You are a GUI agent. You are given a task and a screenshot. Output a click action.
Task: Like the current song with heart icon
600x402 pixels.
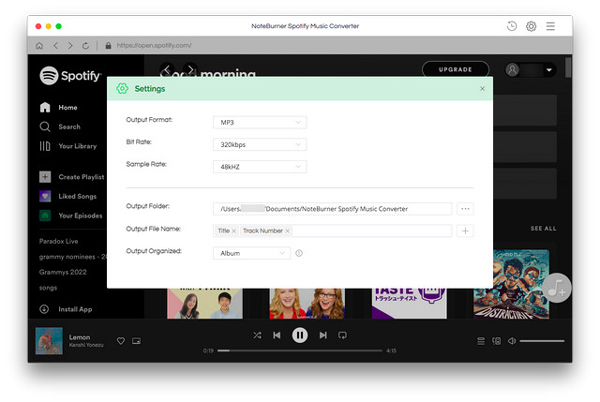(121, 340)
